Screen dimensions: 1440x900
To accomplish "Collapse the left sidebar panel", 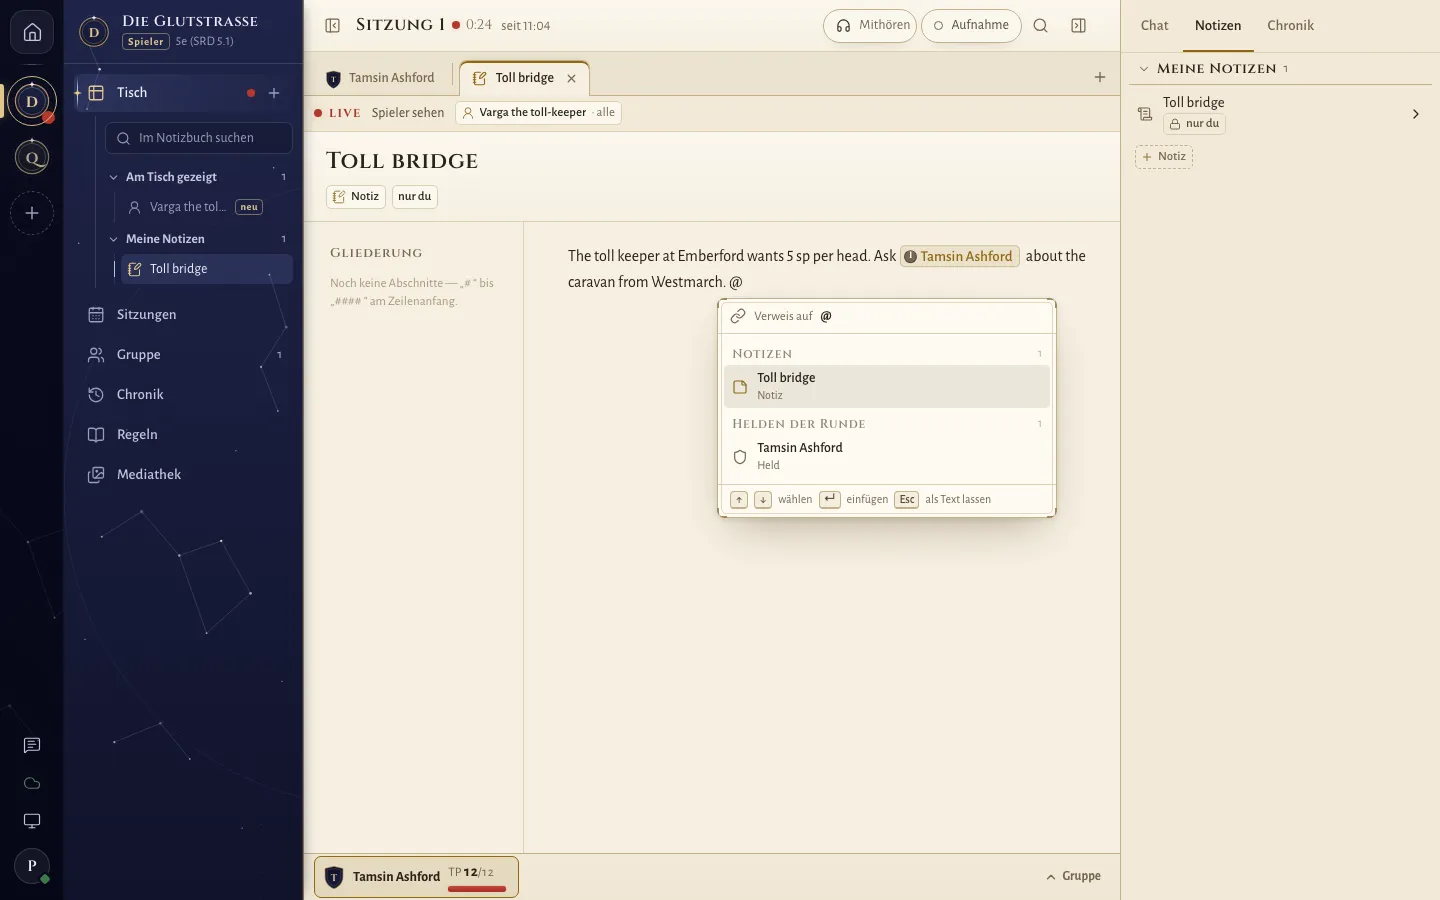I will [333, 25].
